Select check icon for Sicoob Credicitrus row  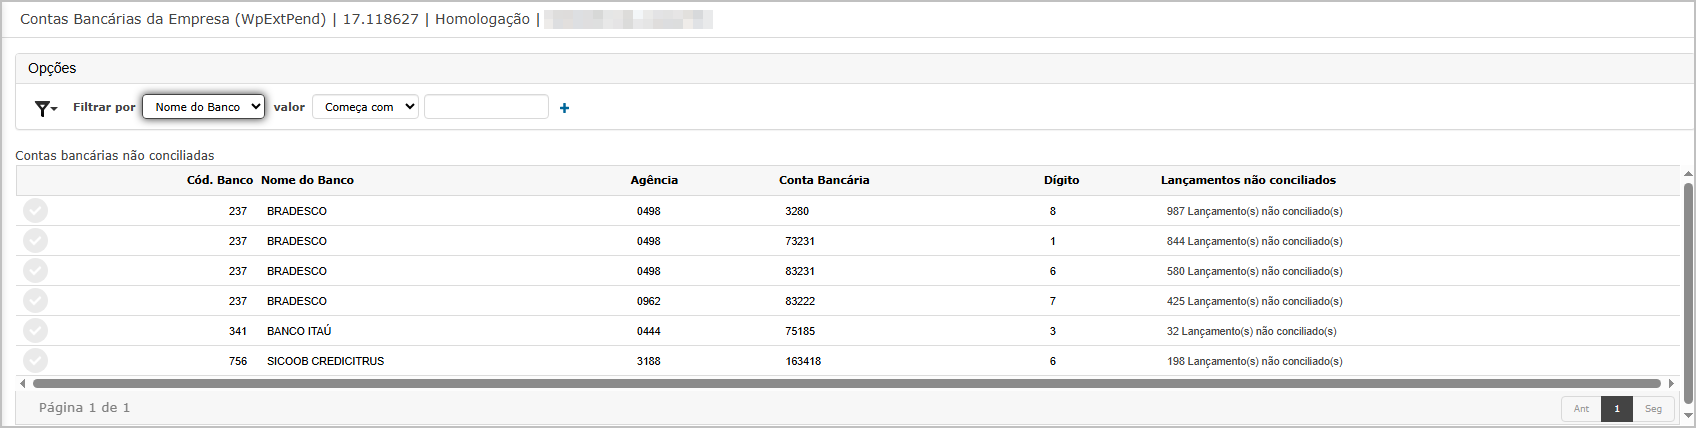(x=35, y=361)
